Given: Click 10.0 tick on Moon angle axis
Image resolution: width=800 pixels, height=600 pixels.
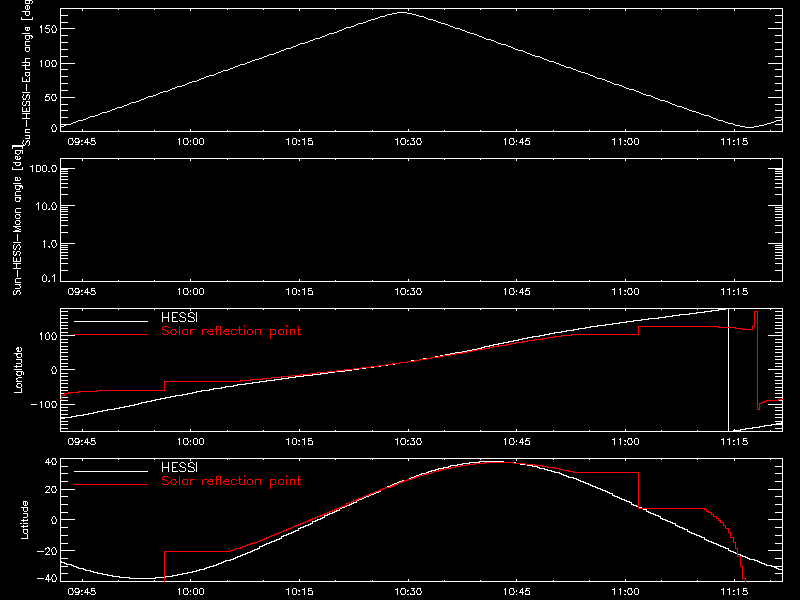Looking at the screenshot, I should [46, 207].
